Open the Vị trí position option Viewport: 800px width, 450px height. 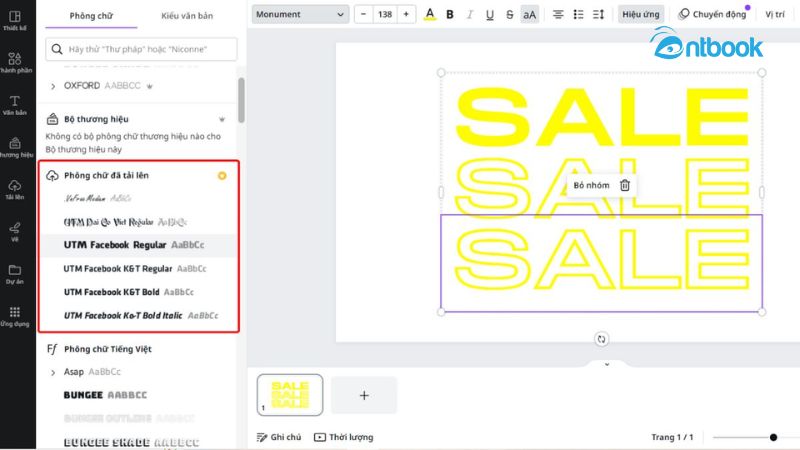pos(774,14)
